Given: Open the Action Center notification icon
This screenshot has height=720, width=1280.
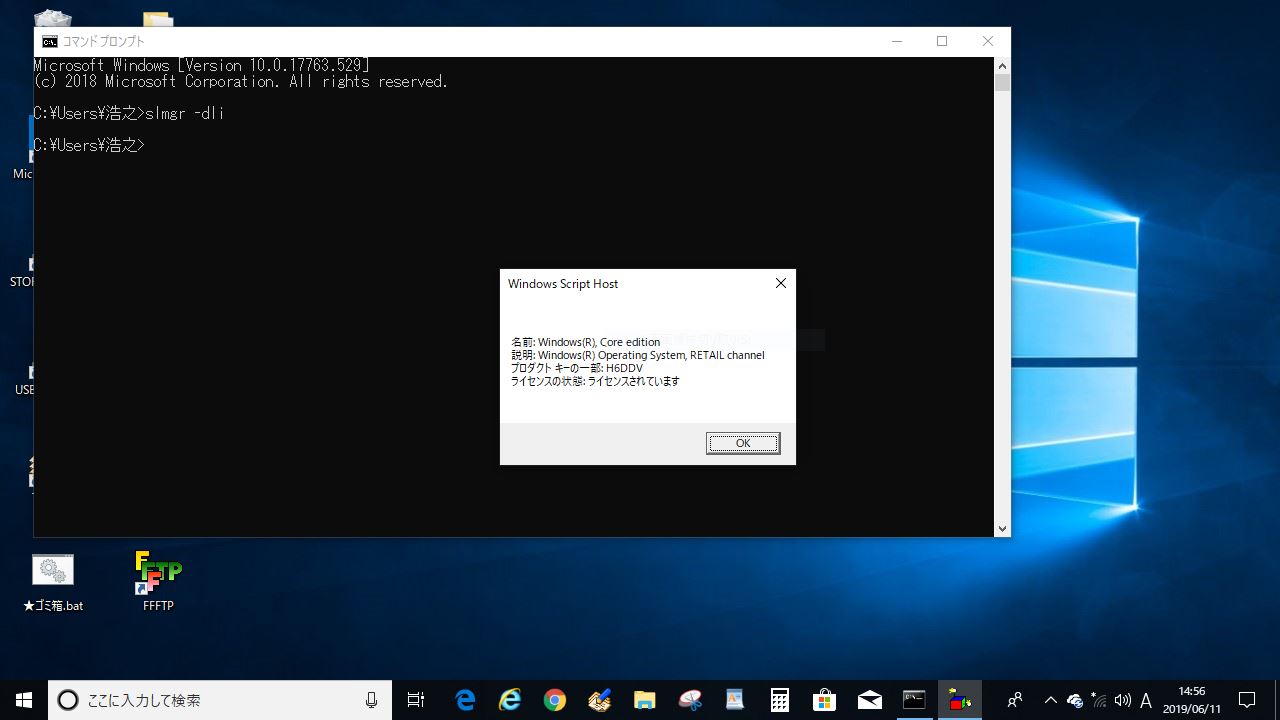Looking at the screenshot, I should click(1247, 700).
